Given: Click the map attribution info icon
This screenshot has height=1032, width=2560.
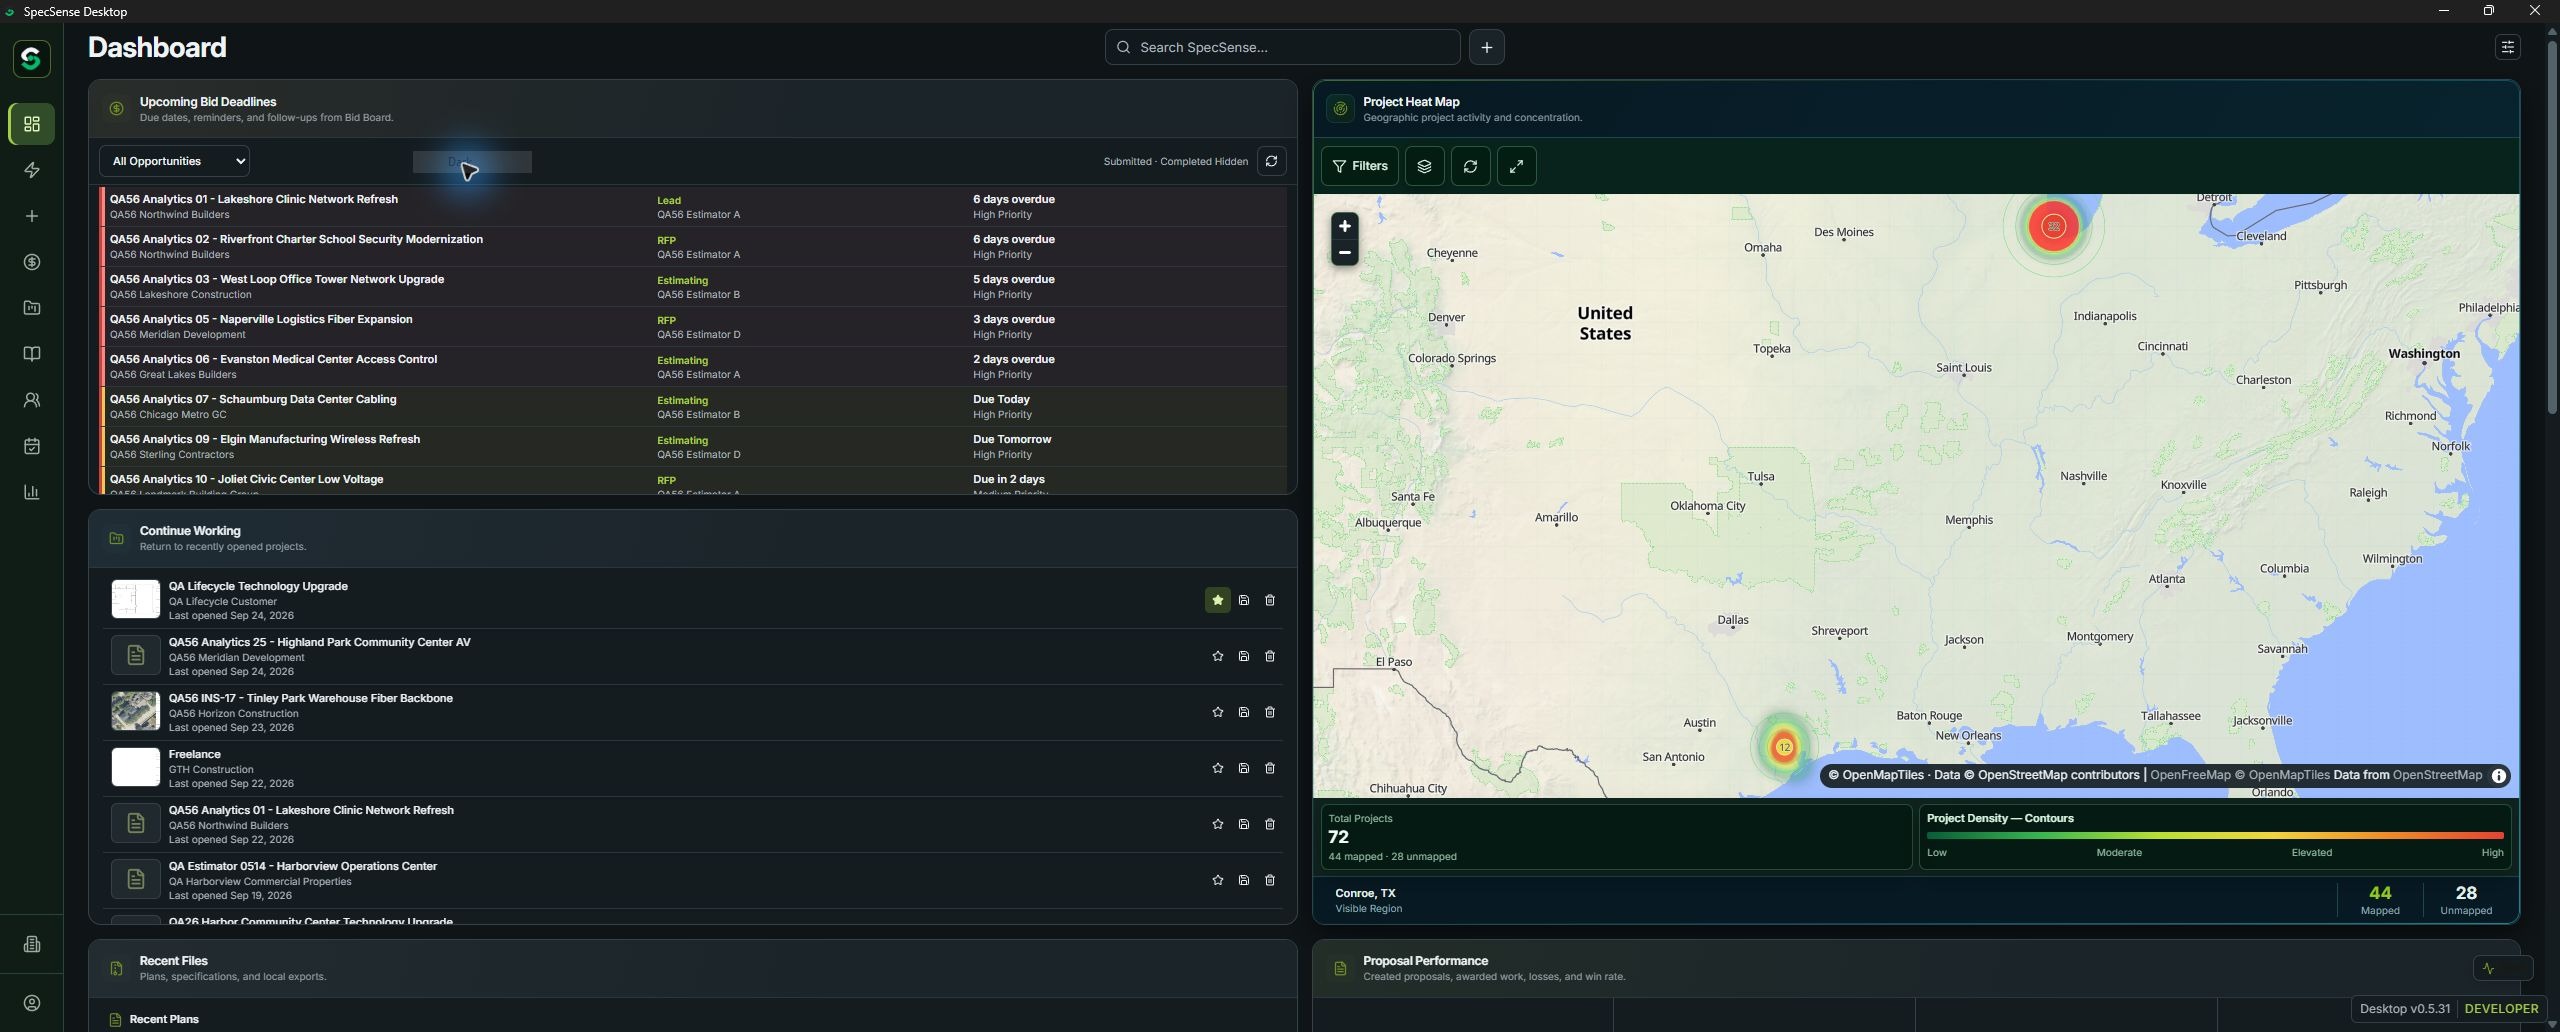Looking at the screenshot, I should (x=2498, y=776).
